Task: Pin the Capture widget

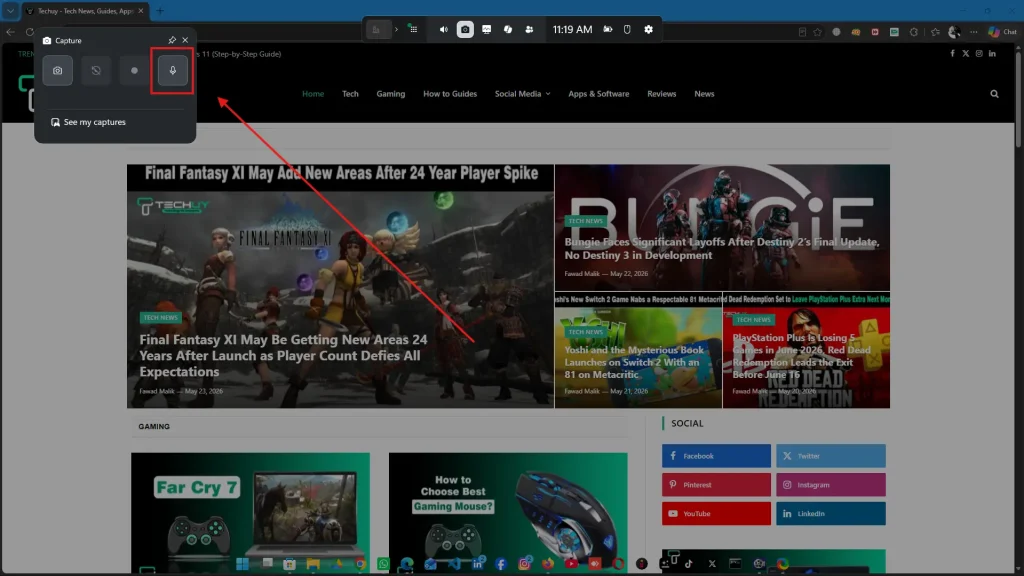Action: [172, 40]
